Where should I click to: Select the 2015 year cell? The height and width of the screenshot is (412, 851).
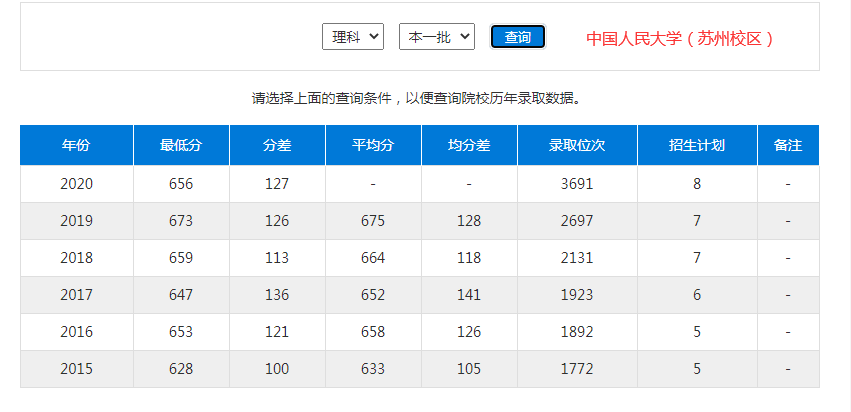click(x=77, y=369)
